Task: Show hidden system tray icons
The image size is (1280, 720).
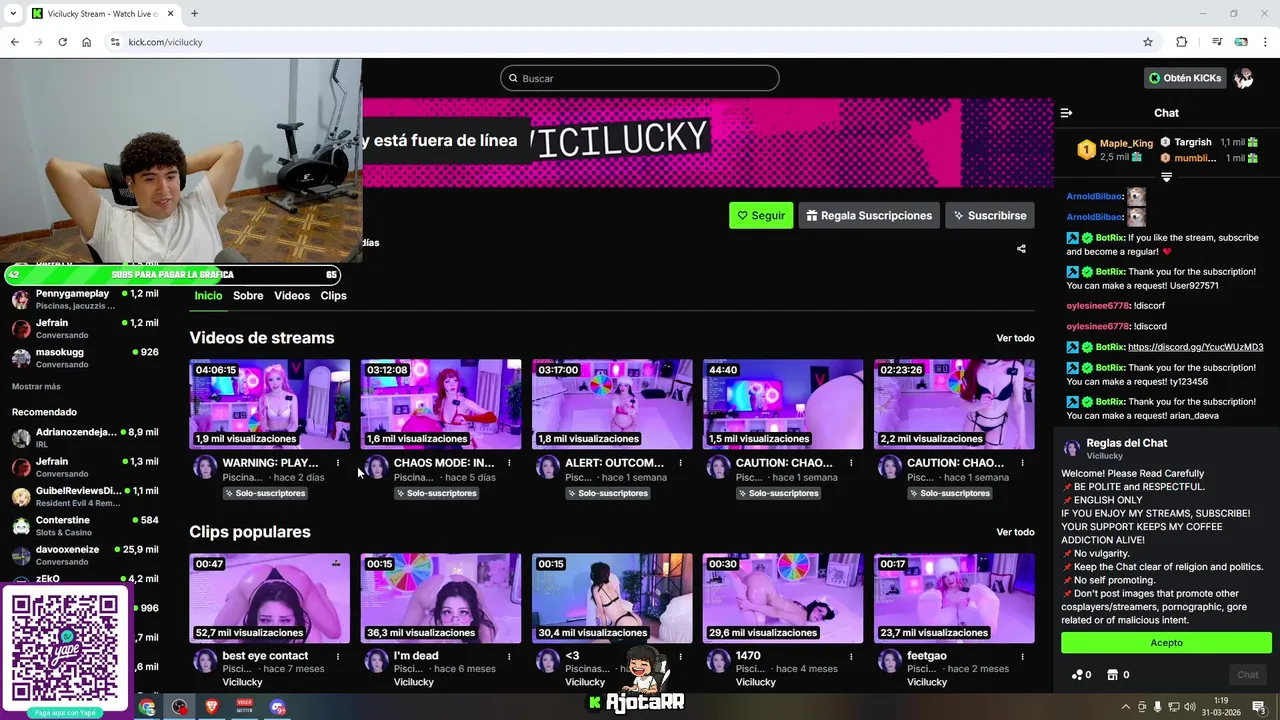Action: click(x=1126, y=707)
